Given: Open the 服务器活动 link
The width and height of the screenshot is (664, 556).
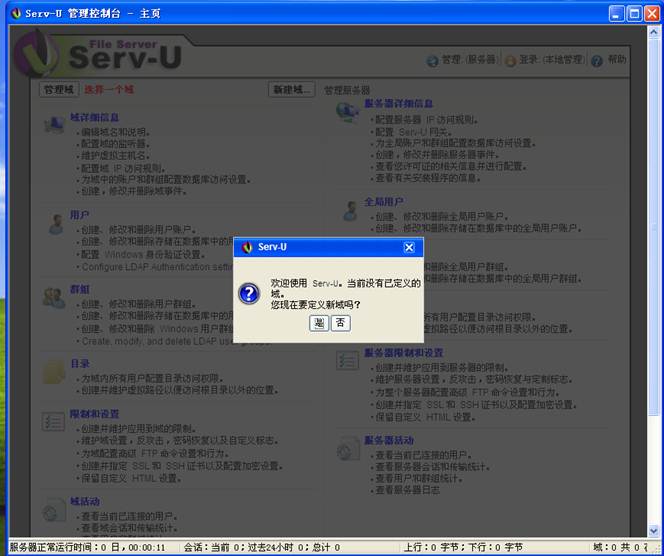Looking at the screenshot, I should click(389, 440).
